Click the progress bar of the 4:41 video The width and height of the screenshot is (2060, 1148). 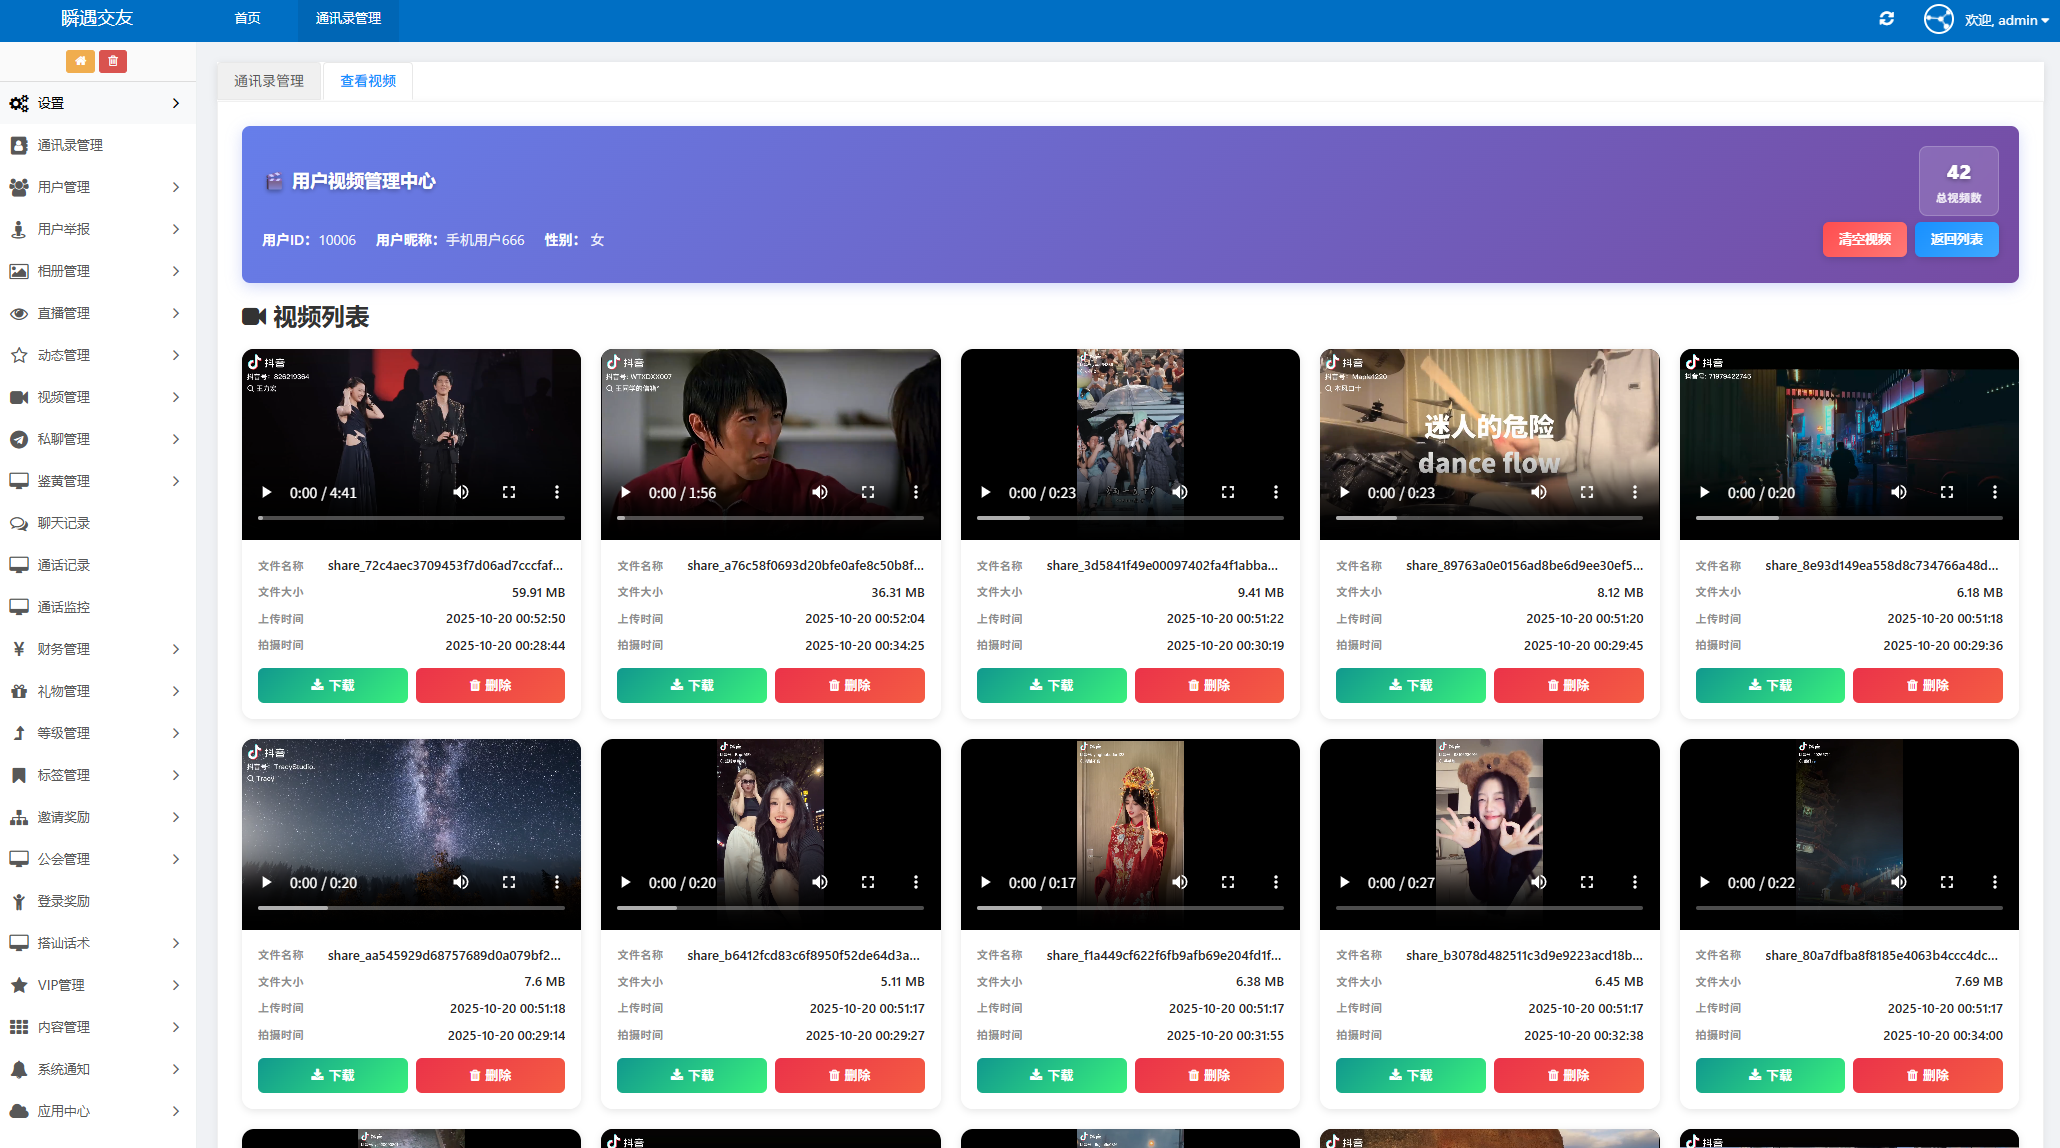[x=411, y=518]
